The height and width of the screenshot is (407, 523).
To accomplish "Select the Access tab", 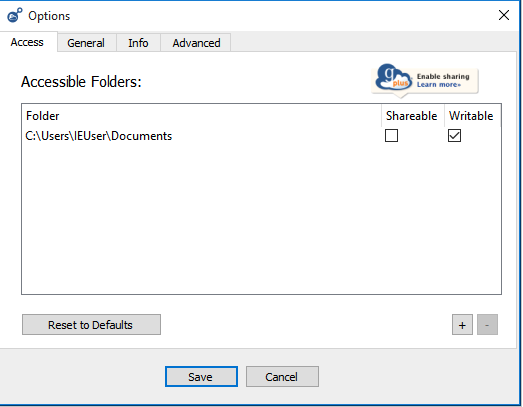I will coord(27,42).
